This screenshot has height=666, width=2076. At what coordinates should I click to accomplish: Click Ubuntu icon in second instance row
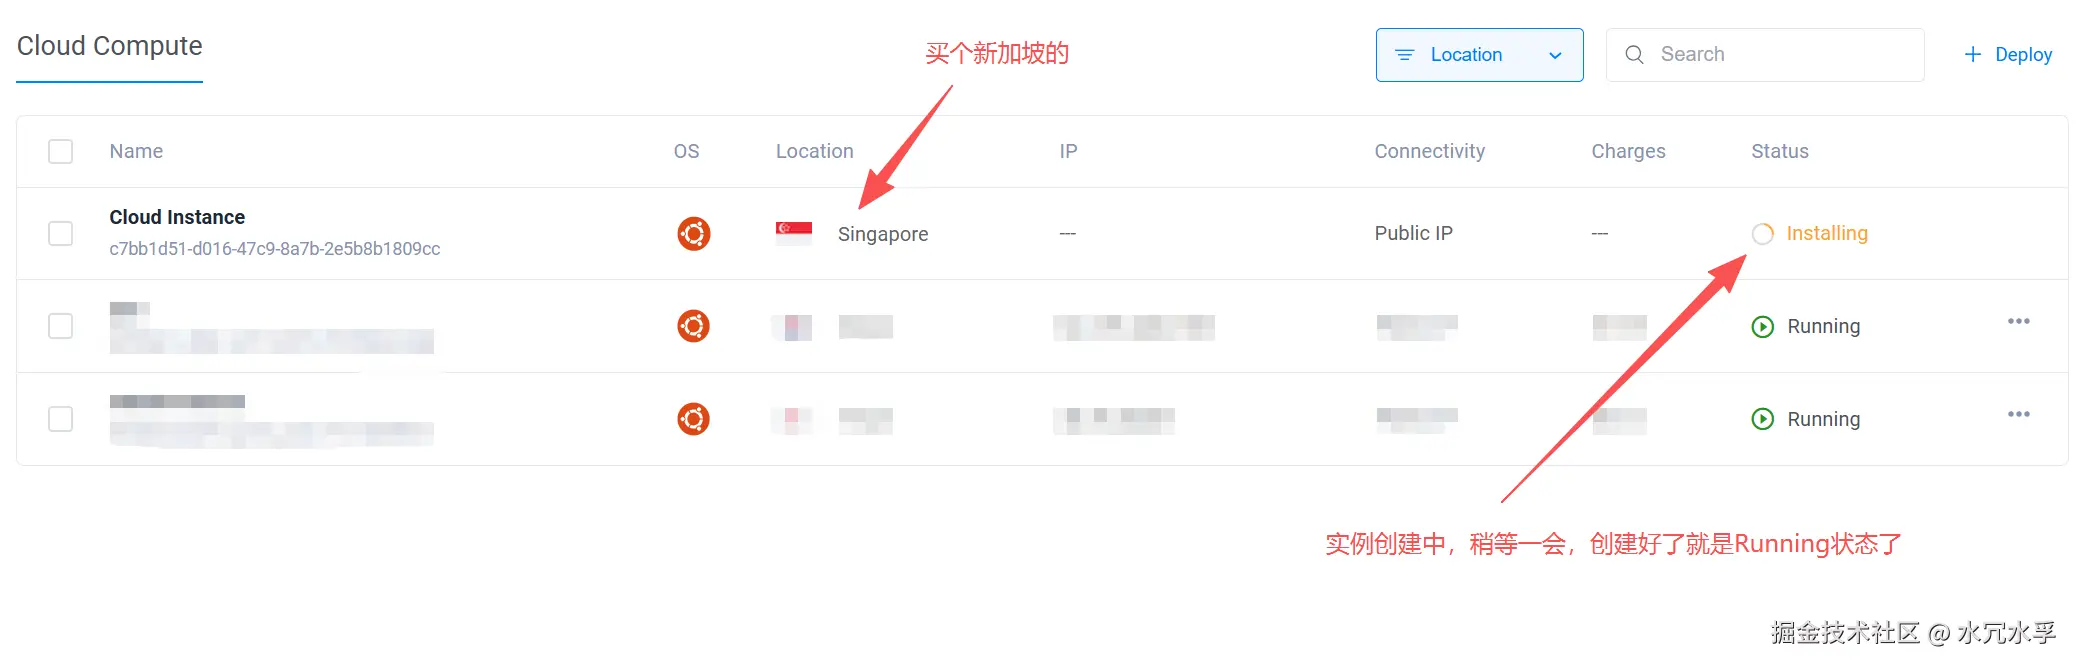pyautogui.click(x=693, y=326)
